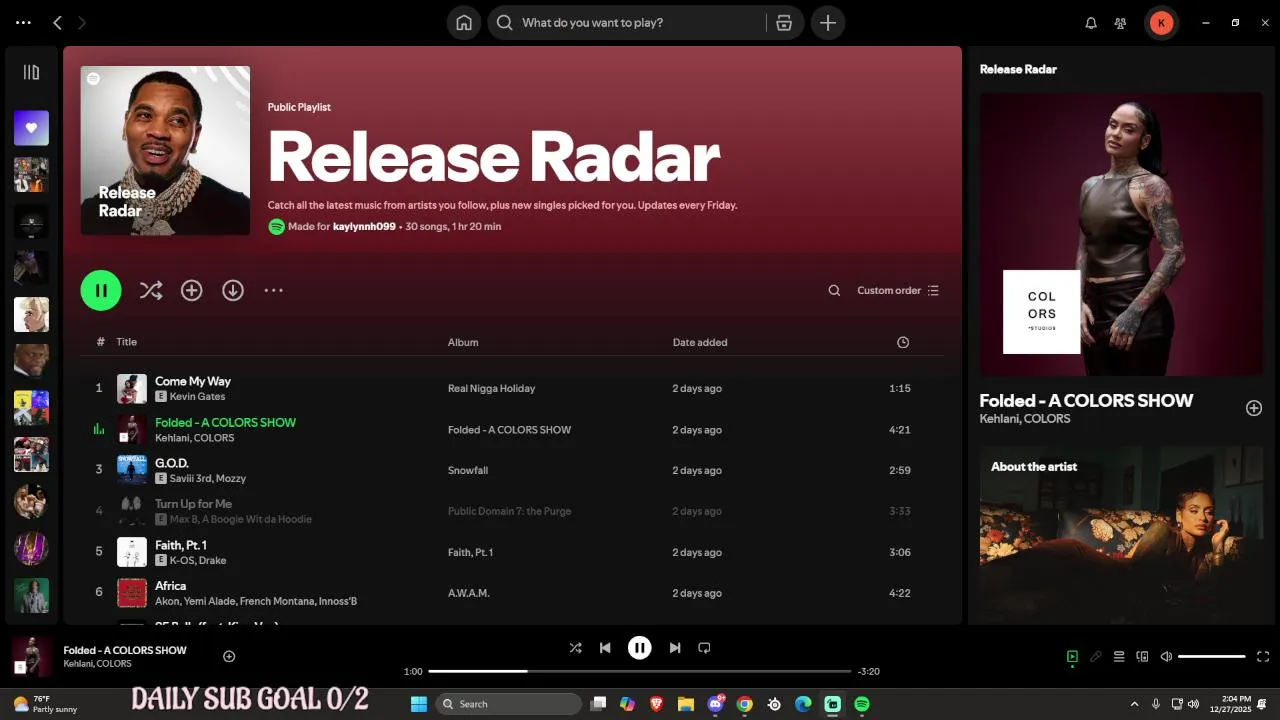
Task: Seek in the song progress bar
Action: (640, 671)
